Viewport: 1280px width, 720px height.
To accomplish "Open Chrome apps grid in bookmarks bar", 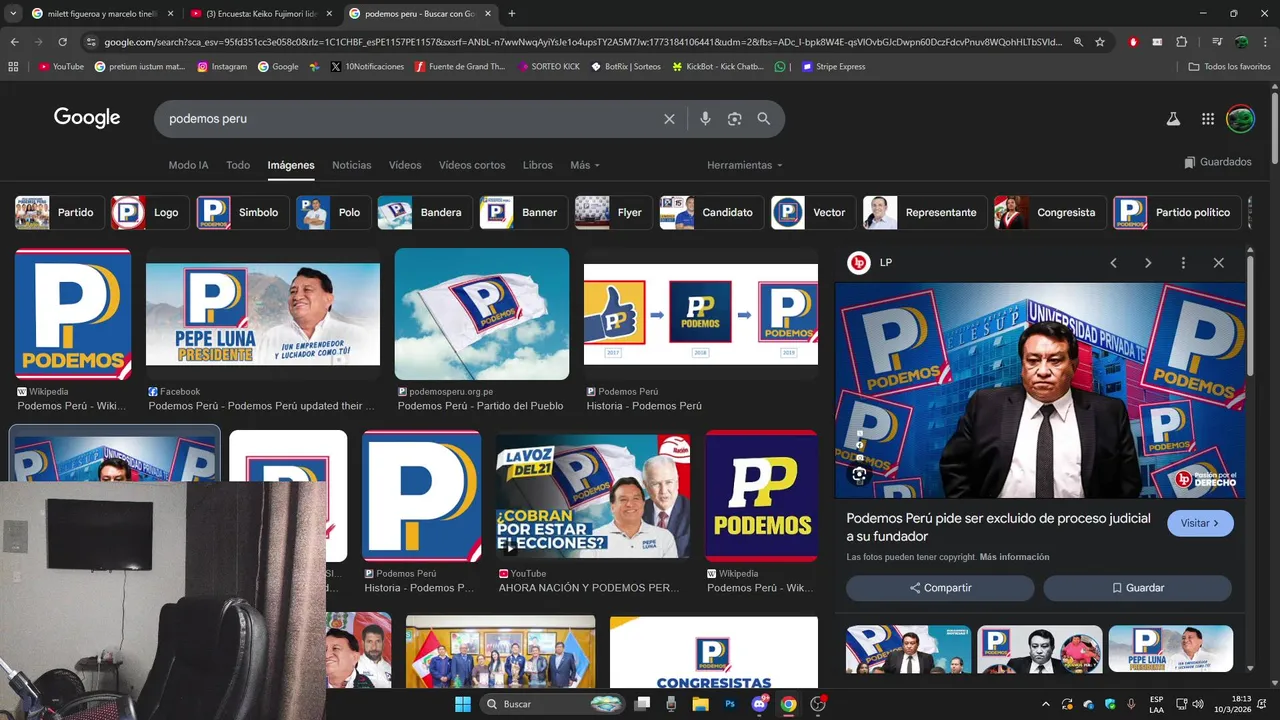I will click(x=13, y=67).
